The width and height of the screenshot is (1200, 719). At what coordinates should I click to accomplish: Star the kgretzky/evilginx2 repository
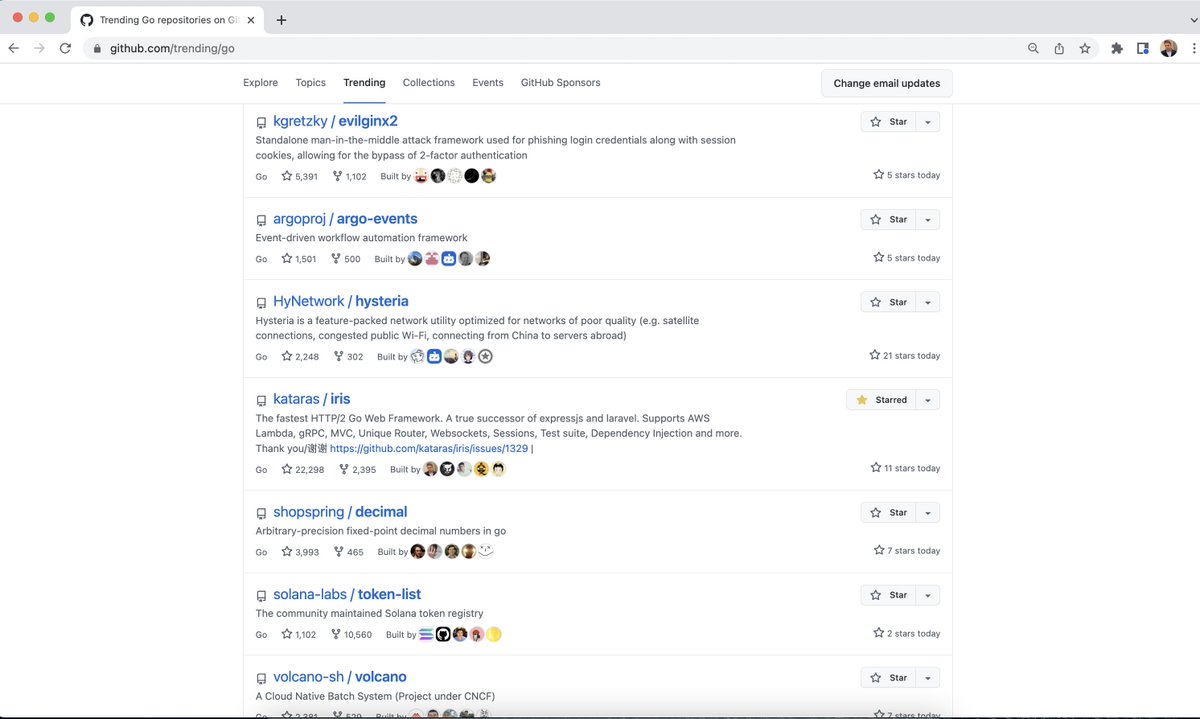(888, 122)
